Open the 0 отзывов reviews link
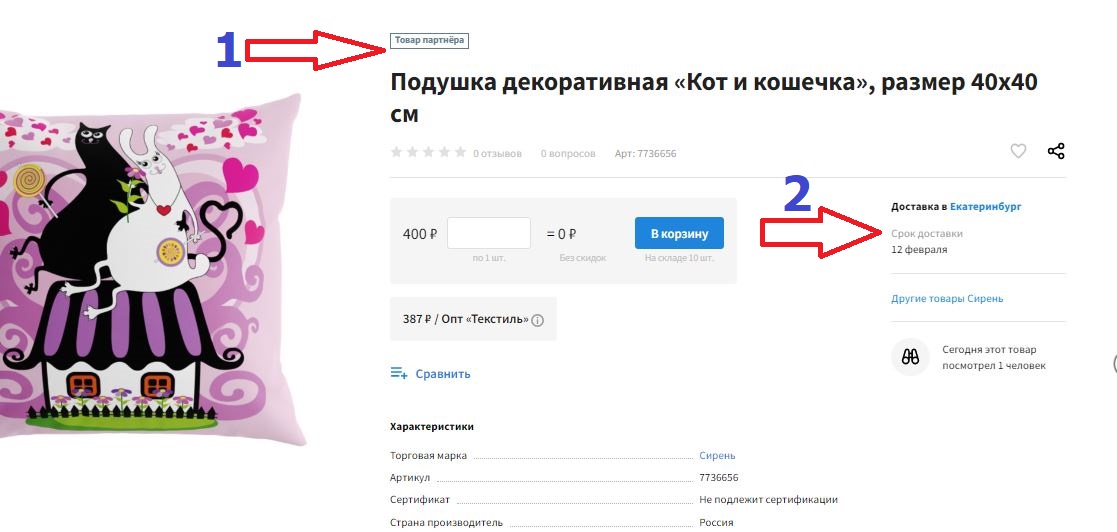This screenshot has width=1117, height=532. 497,153
